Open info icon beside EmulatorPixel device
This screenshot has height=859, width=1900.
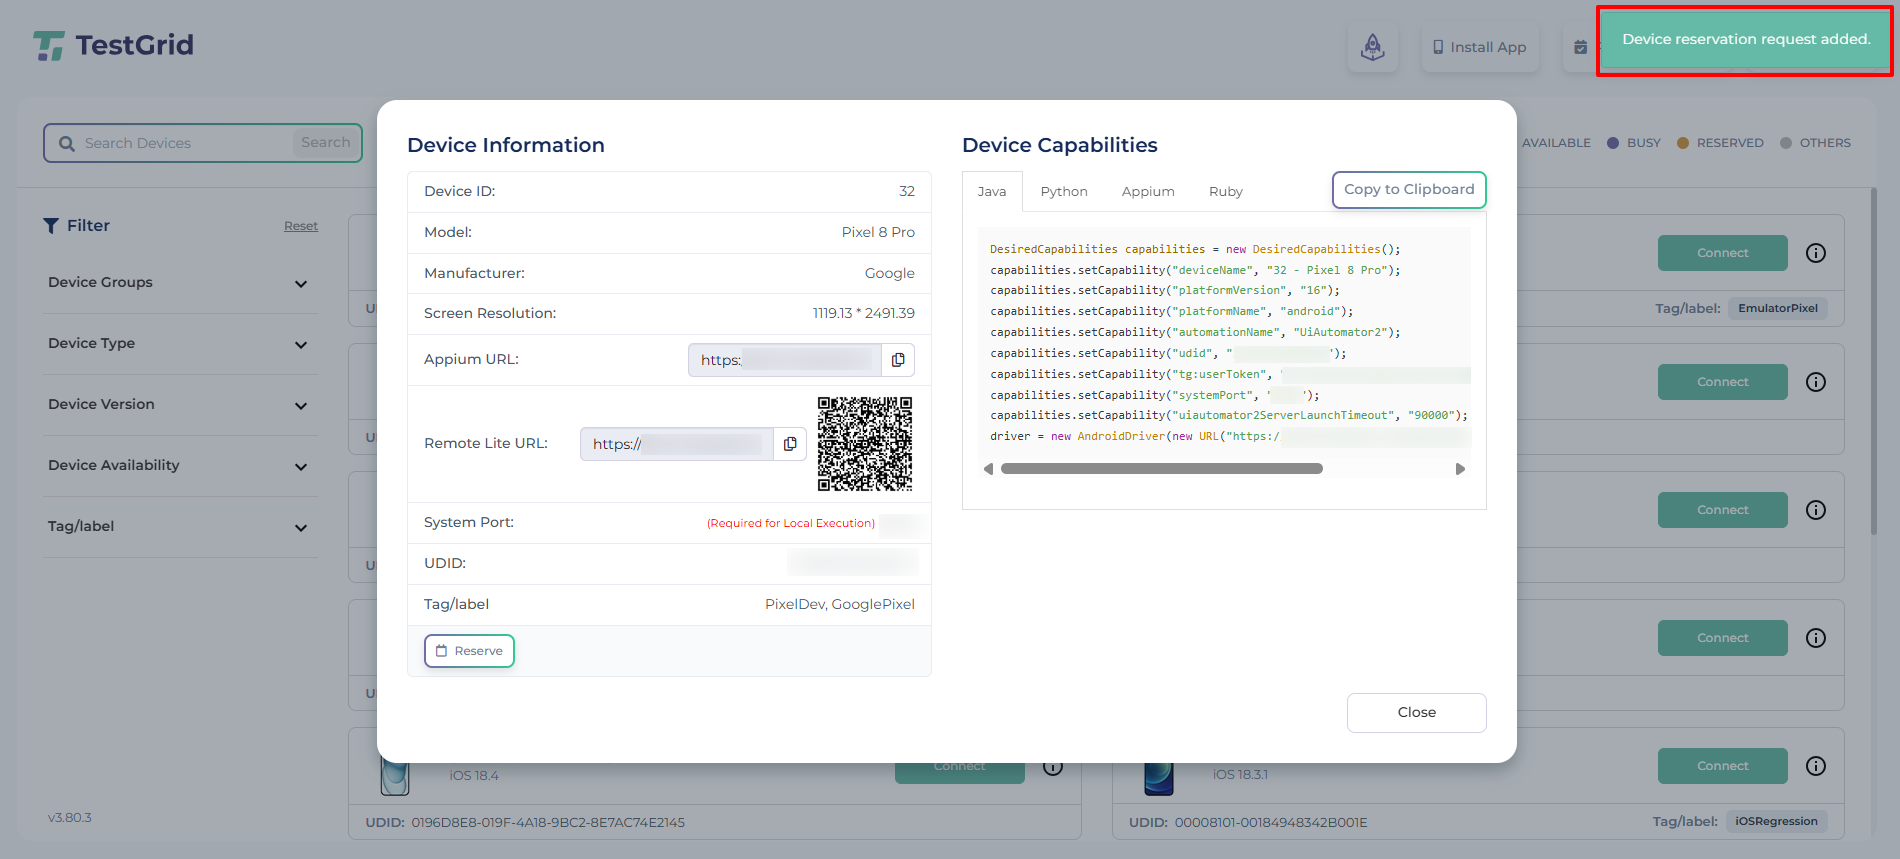tap(1815, 253)
